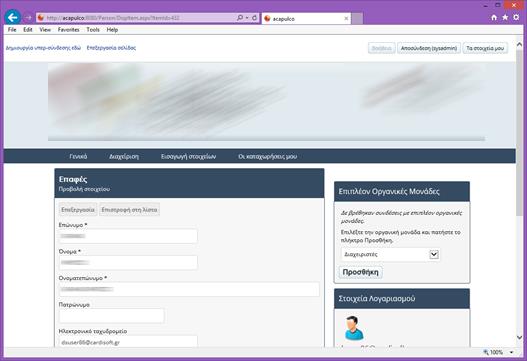
Task: Click the browser Forward arrow button
Action: coord(29,18)
